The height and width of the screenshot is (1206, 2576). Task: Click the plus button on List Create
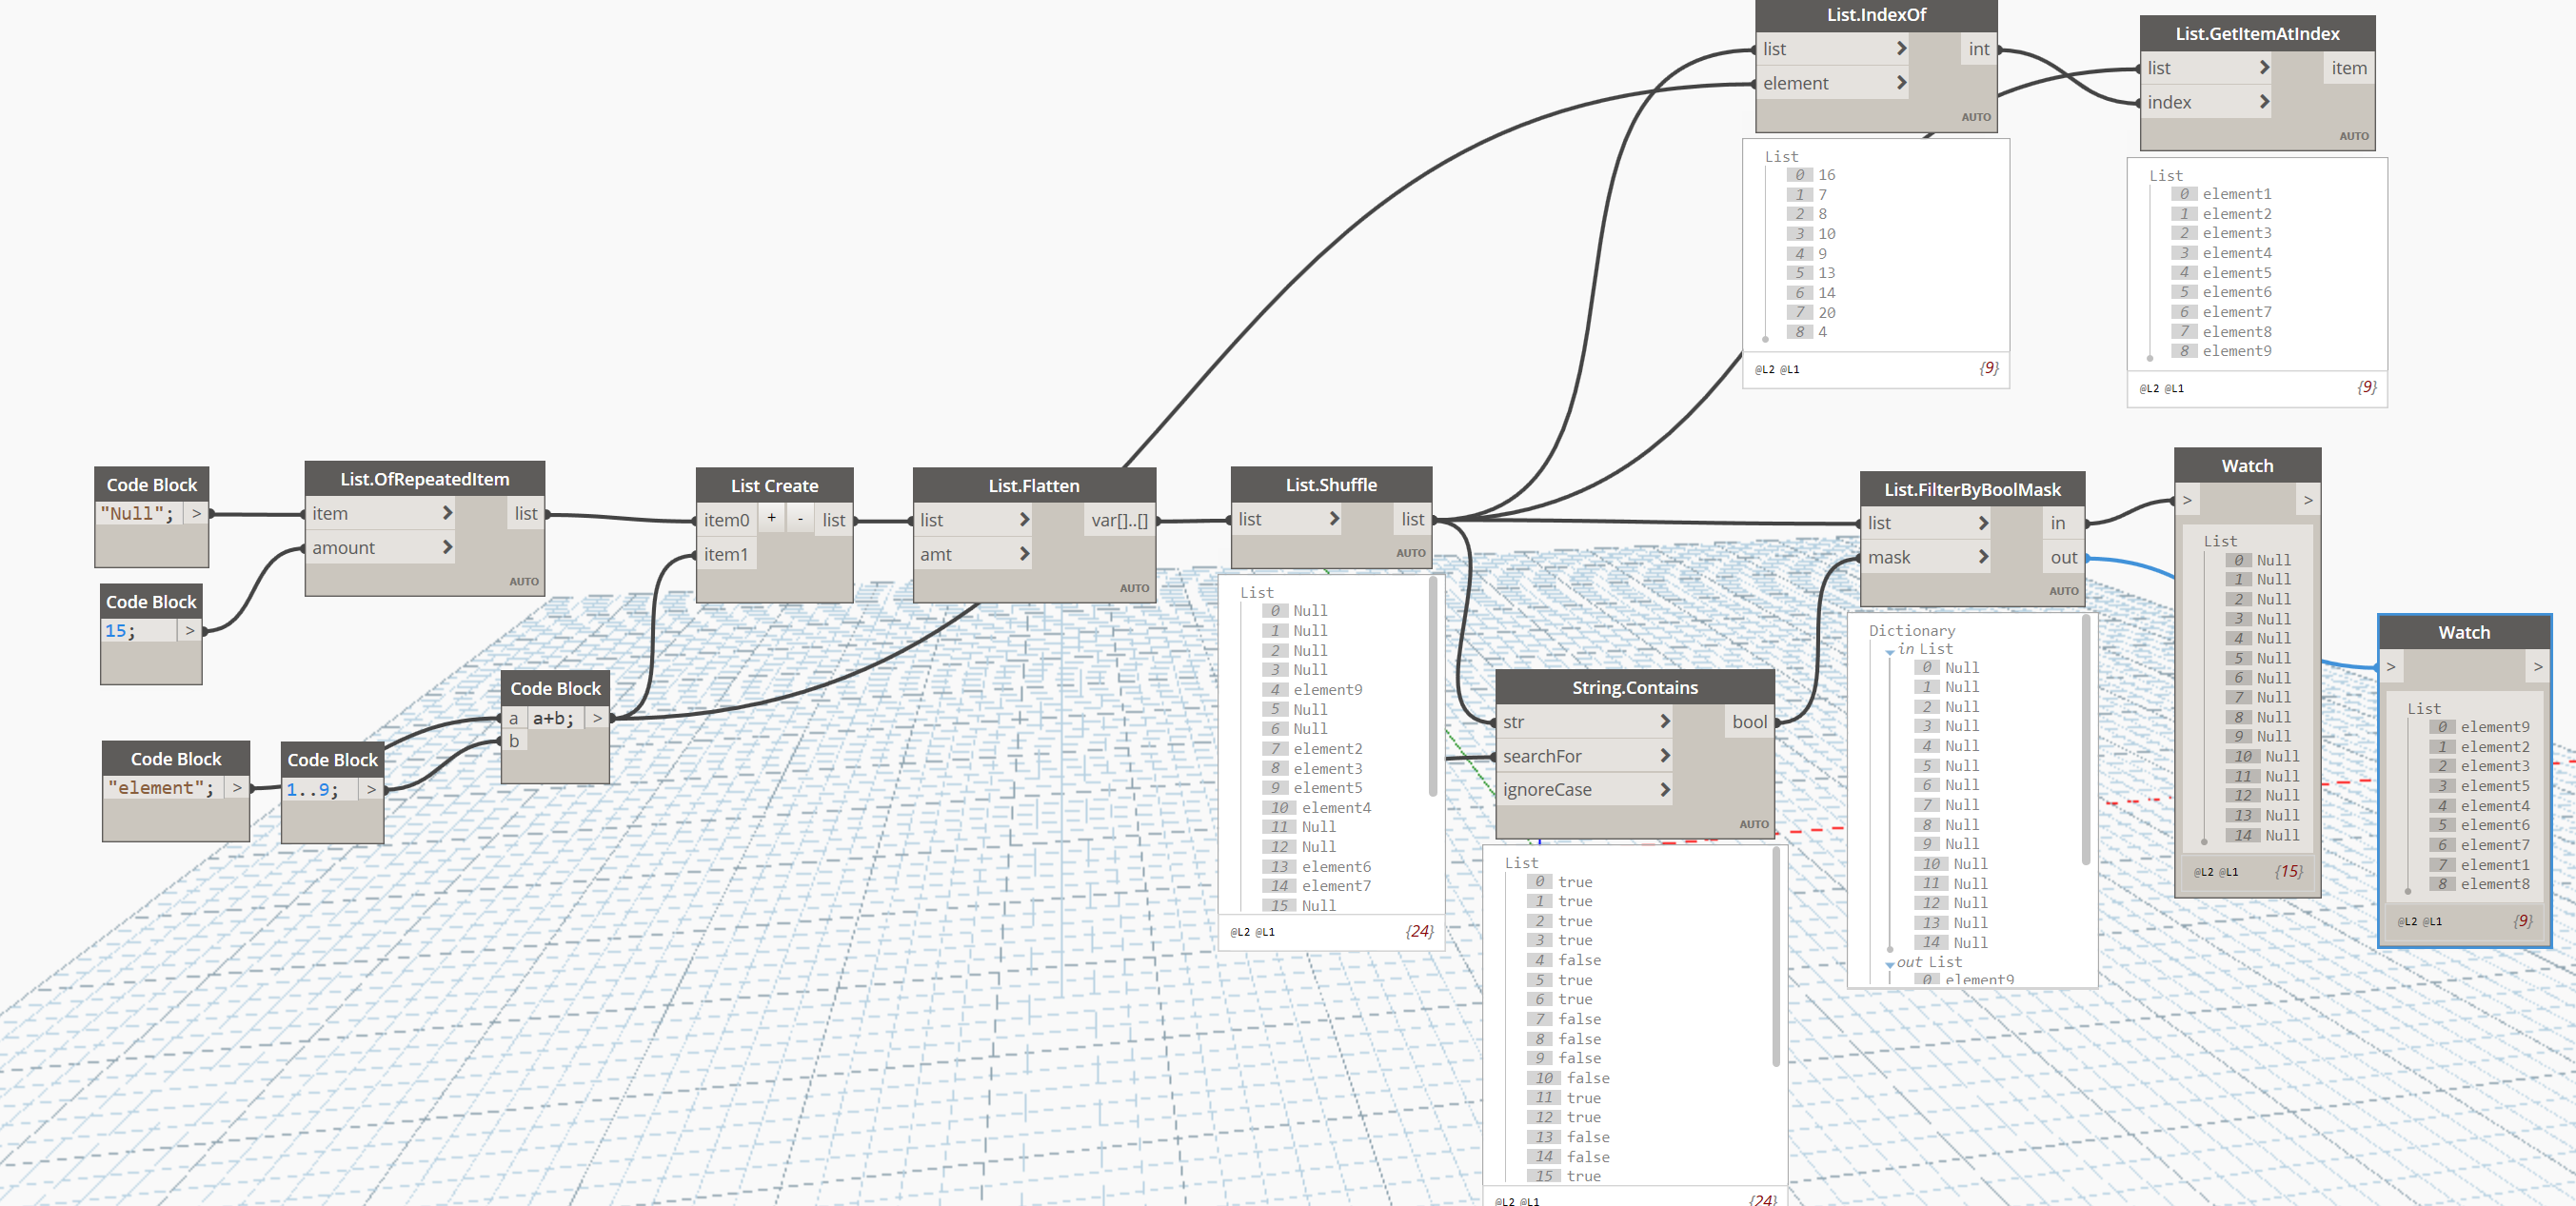point(771,518)
